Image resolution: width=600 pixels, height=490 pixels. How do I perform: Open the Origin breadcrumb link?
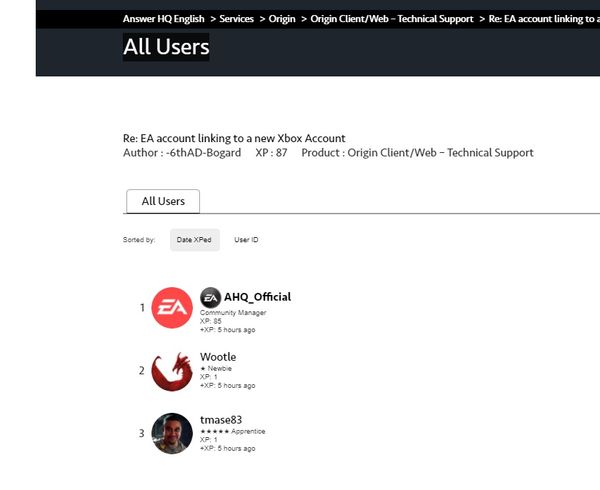coord(282,19)
